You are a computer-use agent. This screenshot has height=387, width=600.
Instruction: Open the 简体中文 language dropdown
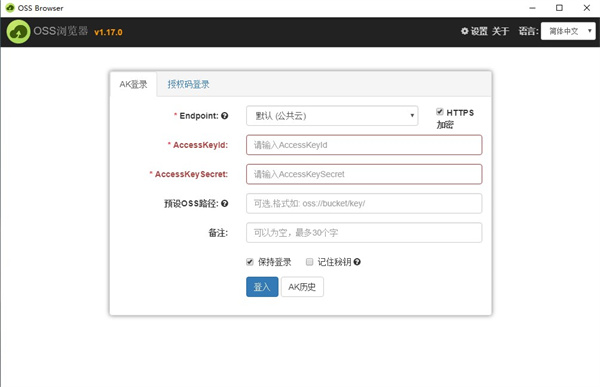568,31
